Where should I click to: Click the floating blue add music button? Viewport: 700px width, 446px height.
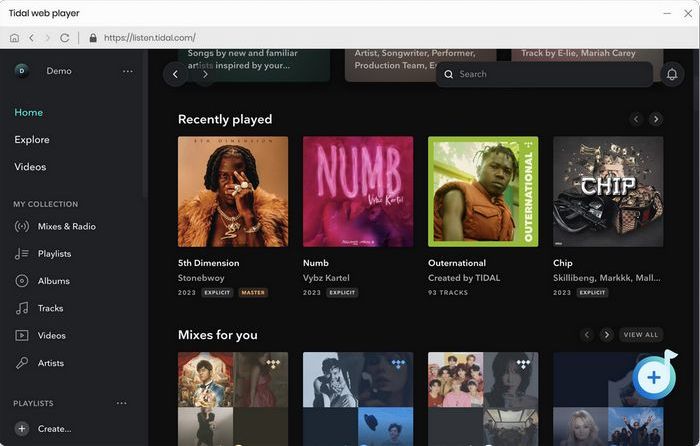654,377
